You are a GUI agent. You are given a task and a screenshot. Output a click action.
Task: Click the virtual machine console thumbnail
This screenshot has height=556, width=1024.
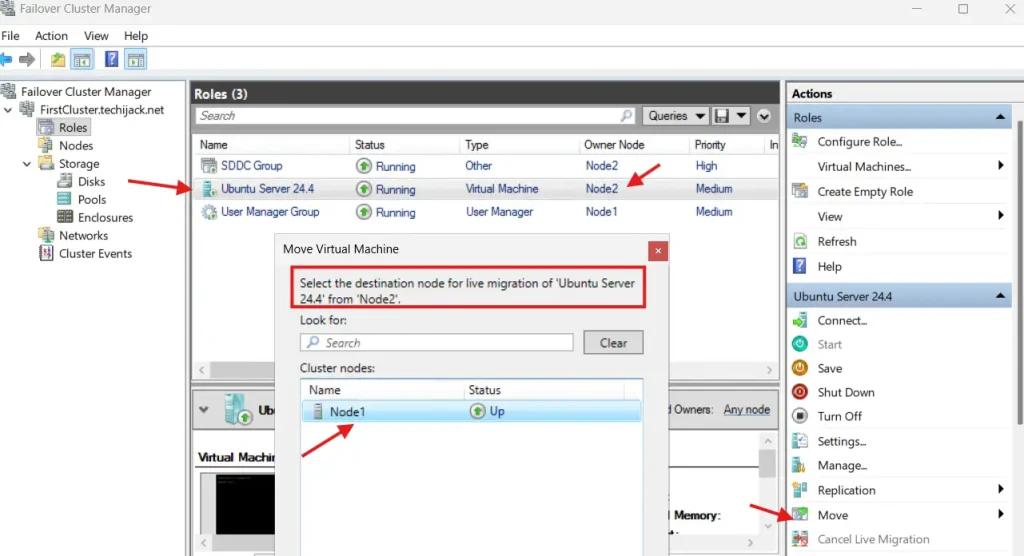(245, 504)
